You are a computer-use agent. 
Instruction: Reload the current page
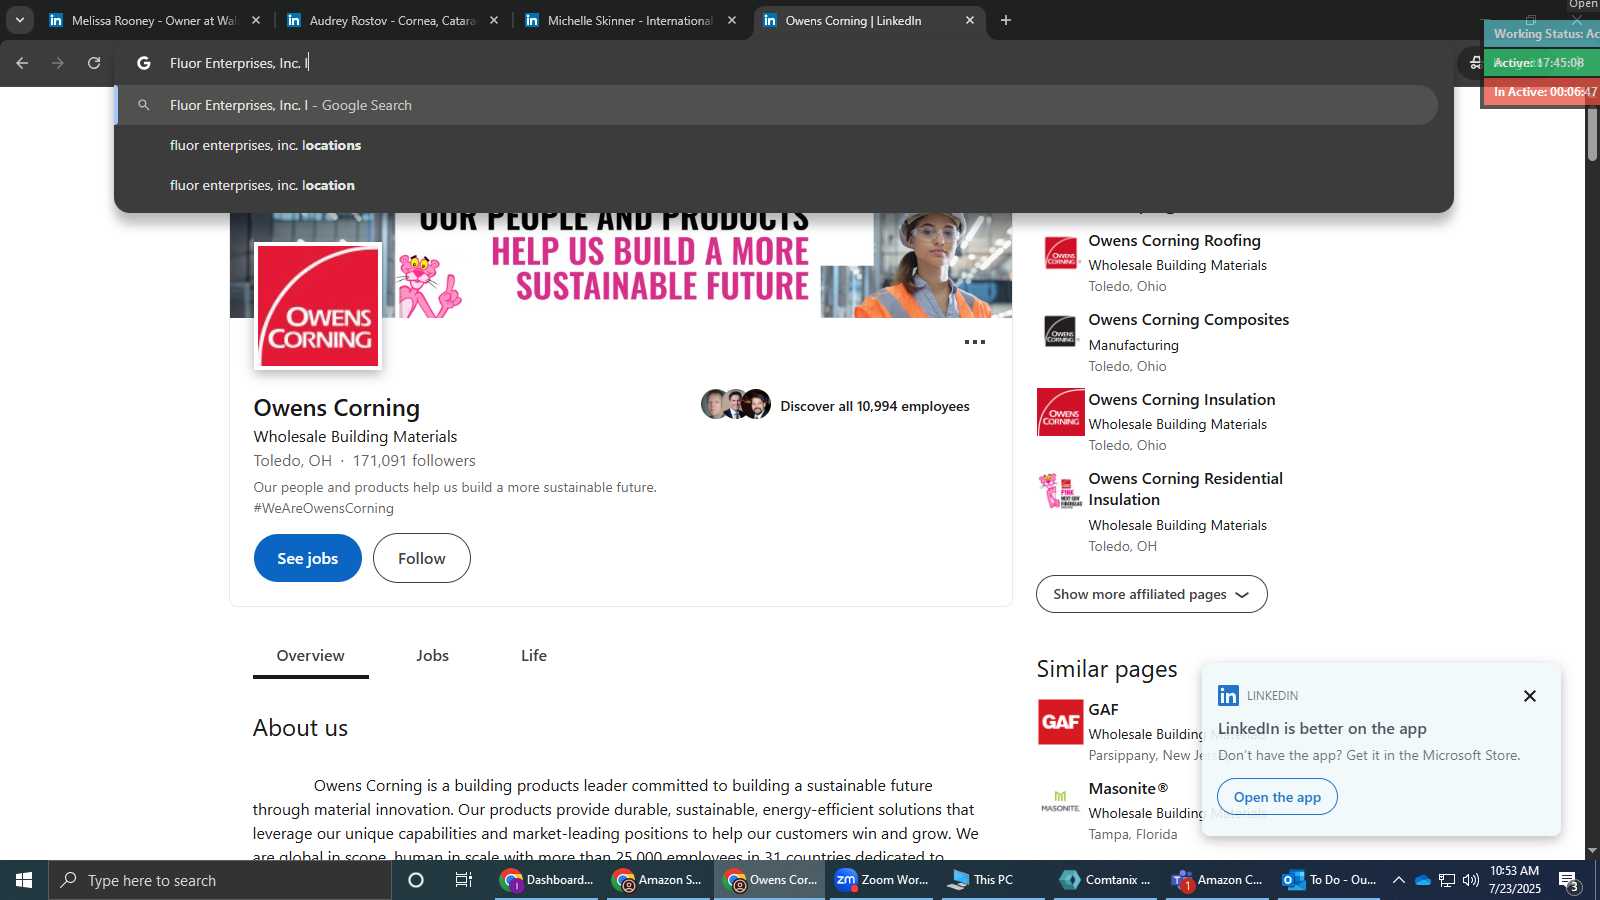pos(94,63)
